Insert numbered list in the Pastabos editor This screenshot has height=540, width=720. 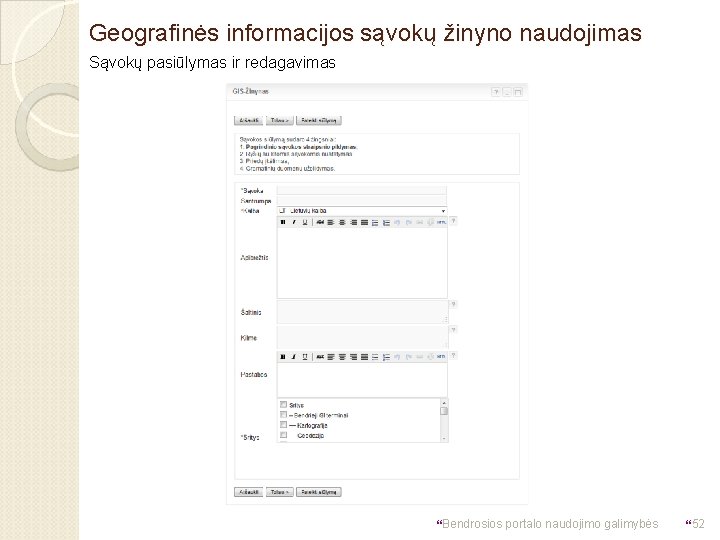(x=386, y=357)
